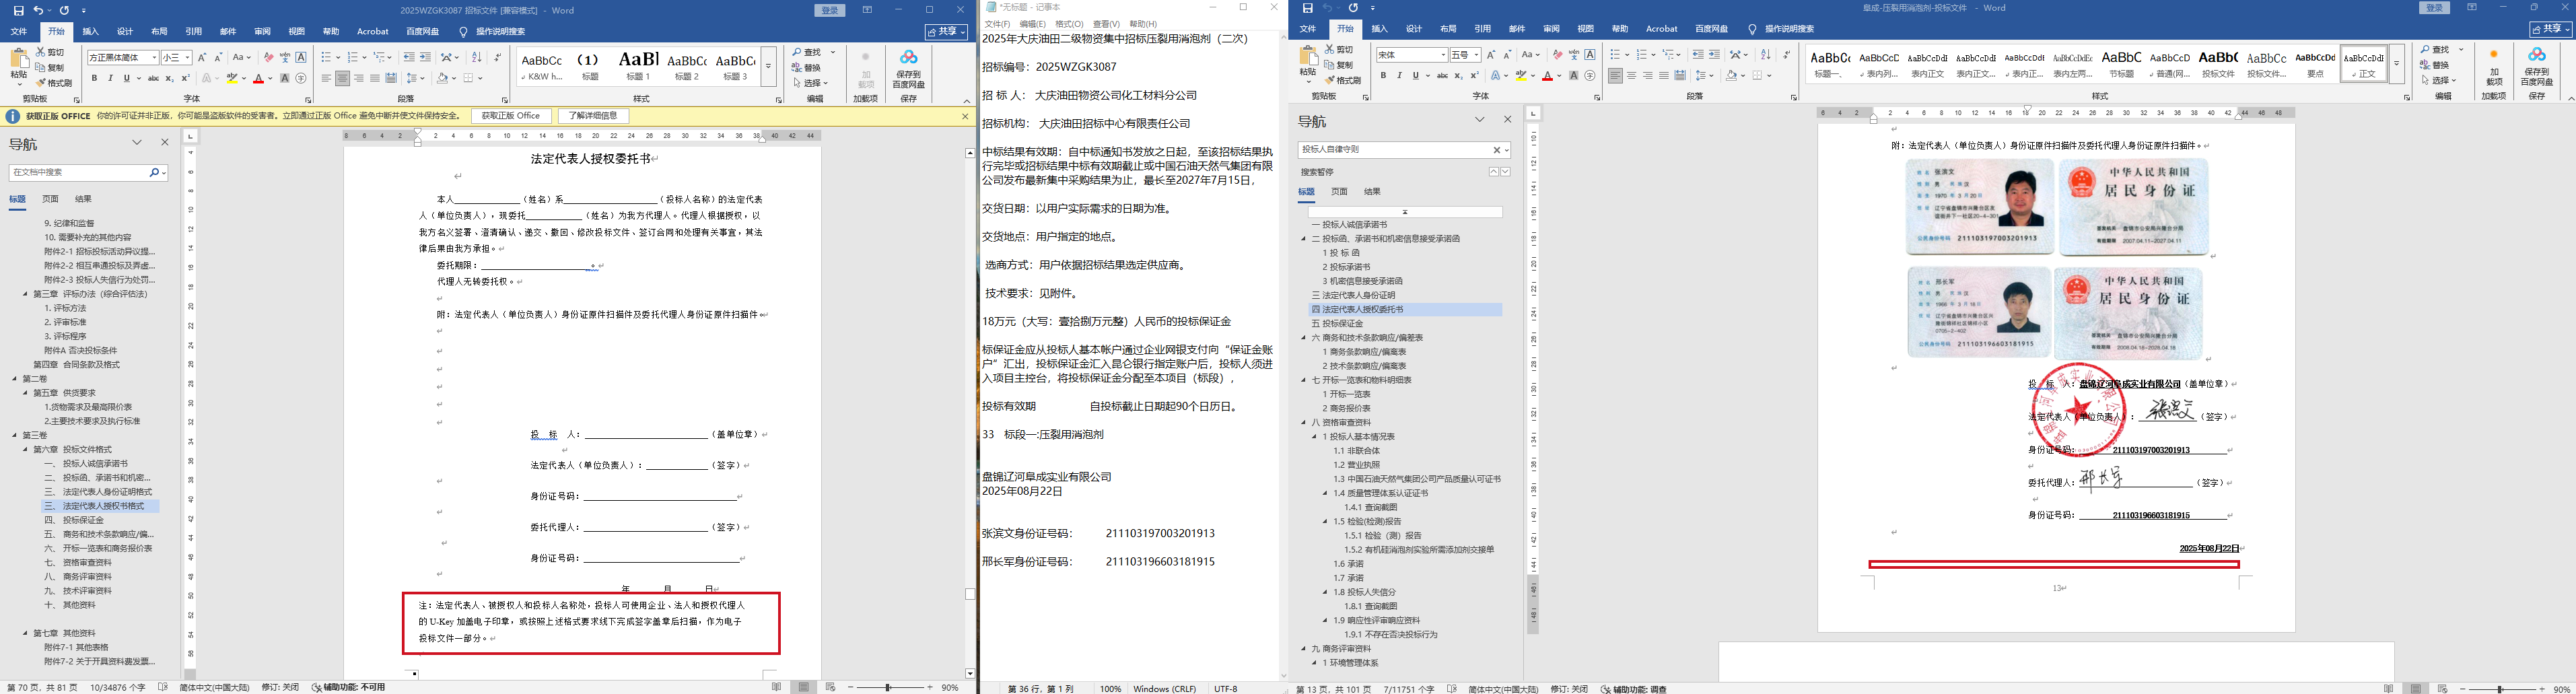Open 审阅 tab in left Word

point(262,32)
